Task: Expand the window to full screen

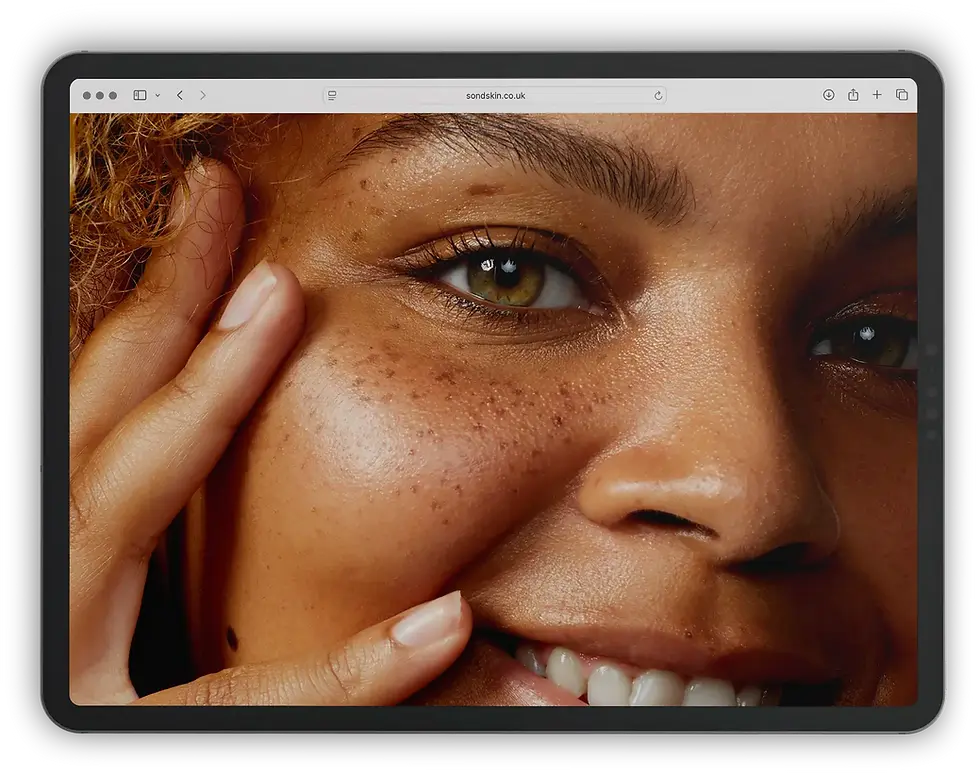Action: tap(113, 96)
